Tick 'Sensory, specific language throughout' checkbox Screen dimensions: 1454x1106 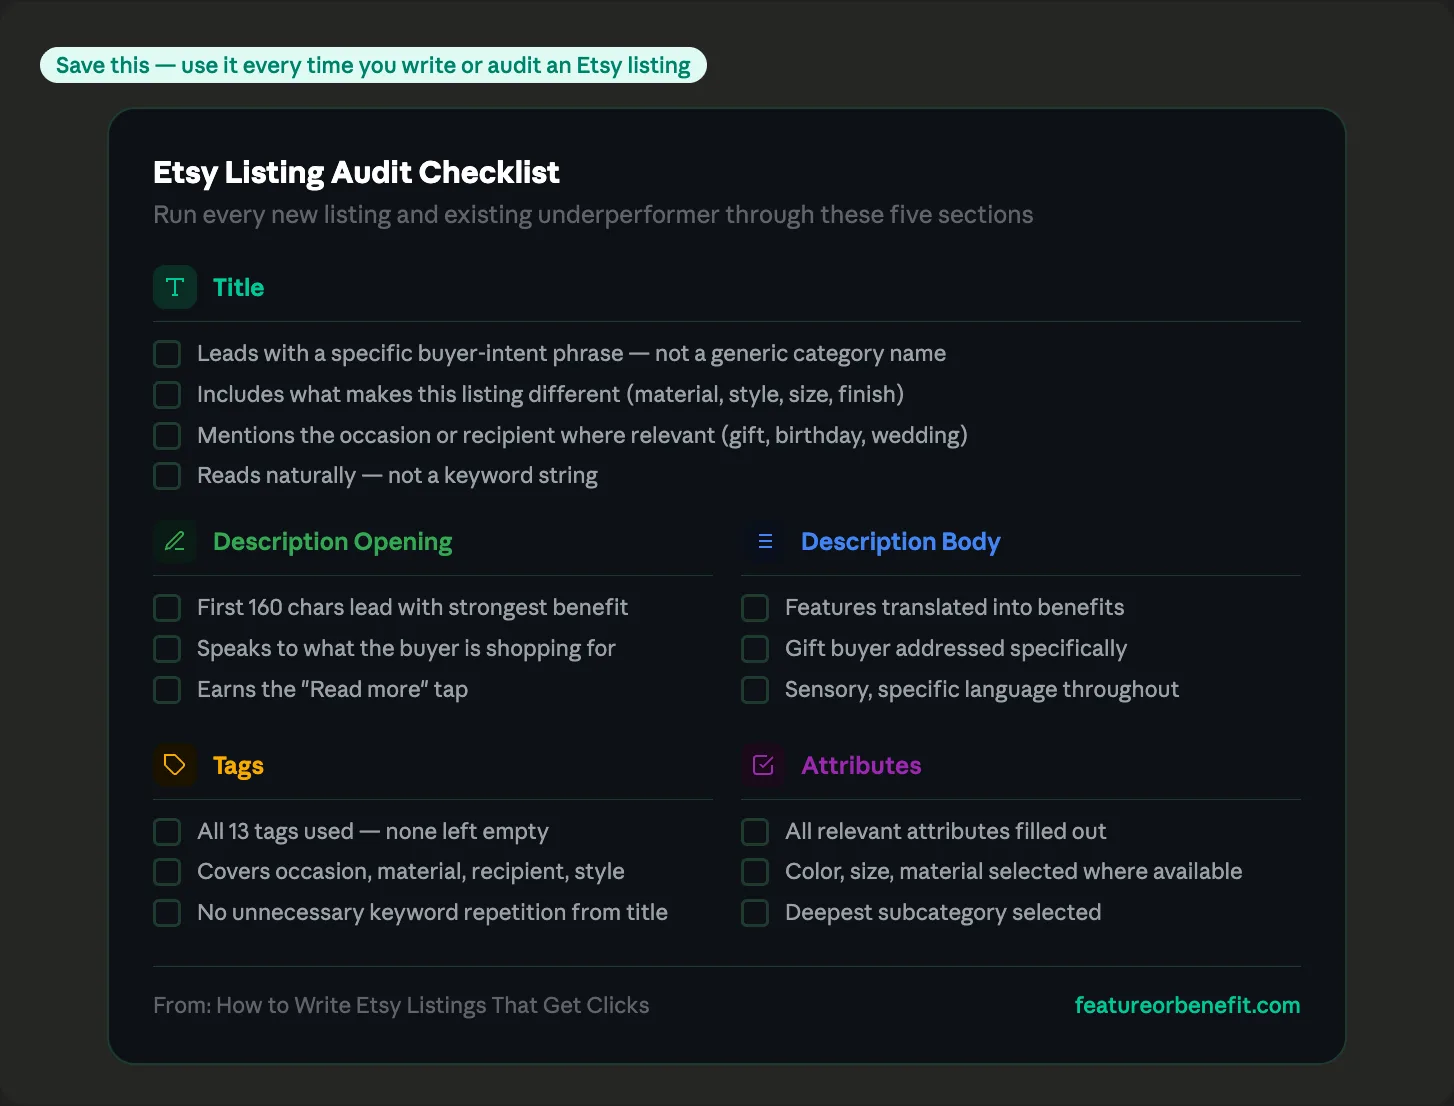pyautogui.click(x=755, y=690)
